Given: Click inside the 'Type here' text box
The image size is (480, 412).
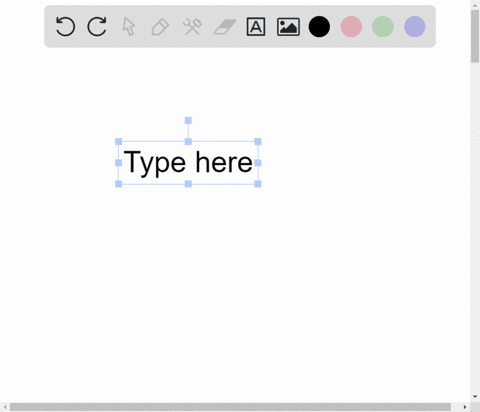Looking at the screenshot, I should pyautogui.click(x=188, y=162).
